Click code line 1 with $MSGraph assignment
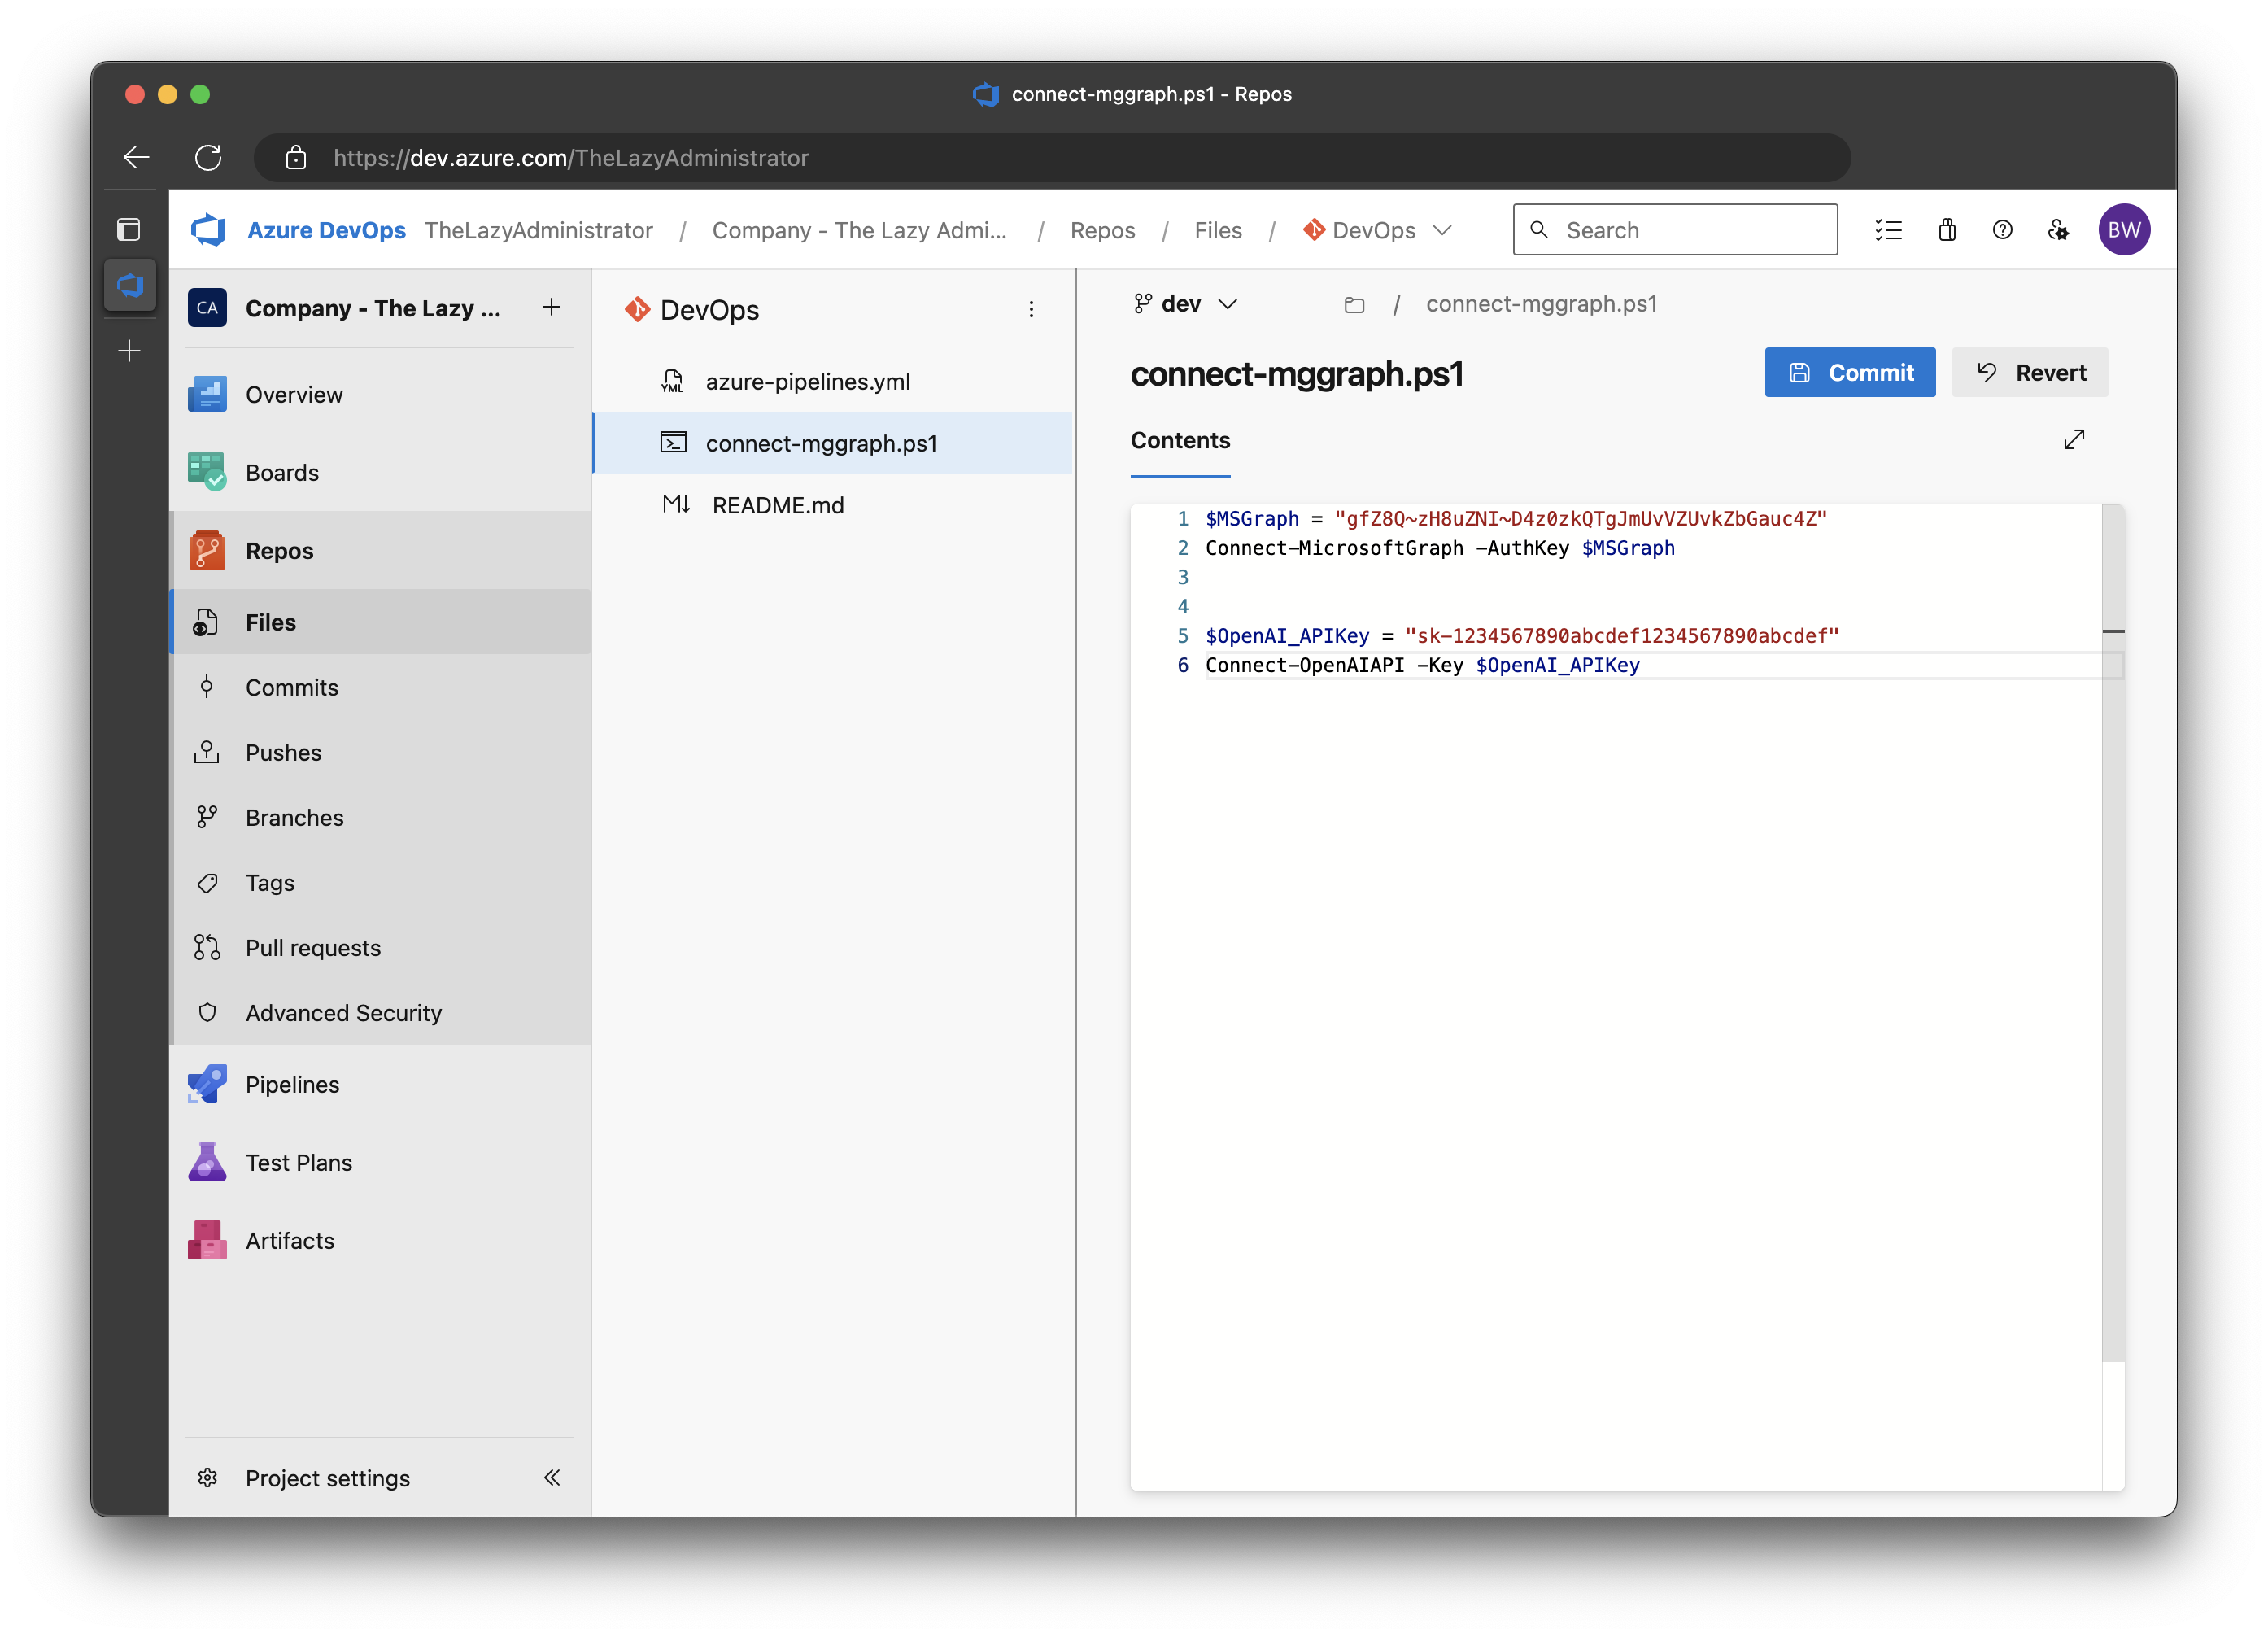This screenshot has height=1637, width=2268. click(x=1516, y=519)
